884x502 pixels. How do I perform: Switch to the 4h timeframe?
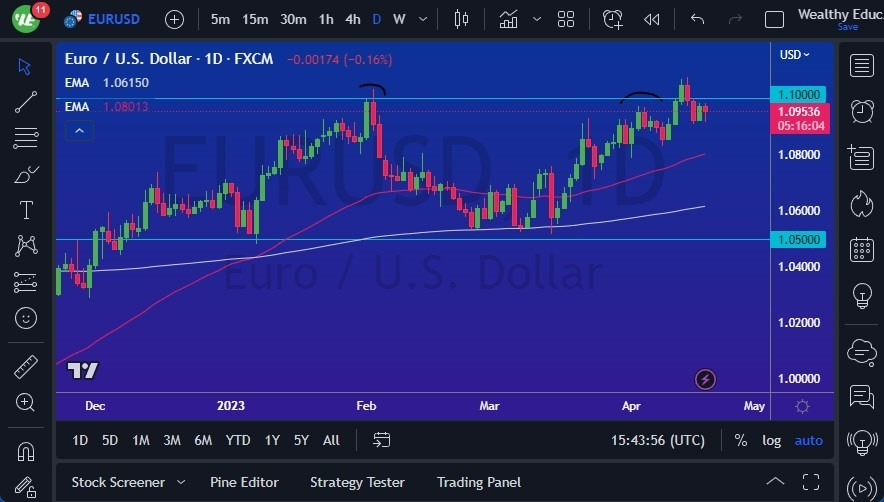click(x=353, y=19)
